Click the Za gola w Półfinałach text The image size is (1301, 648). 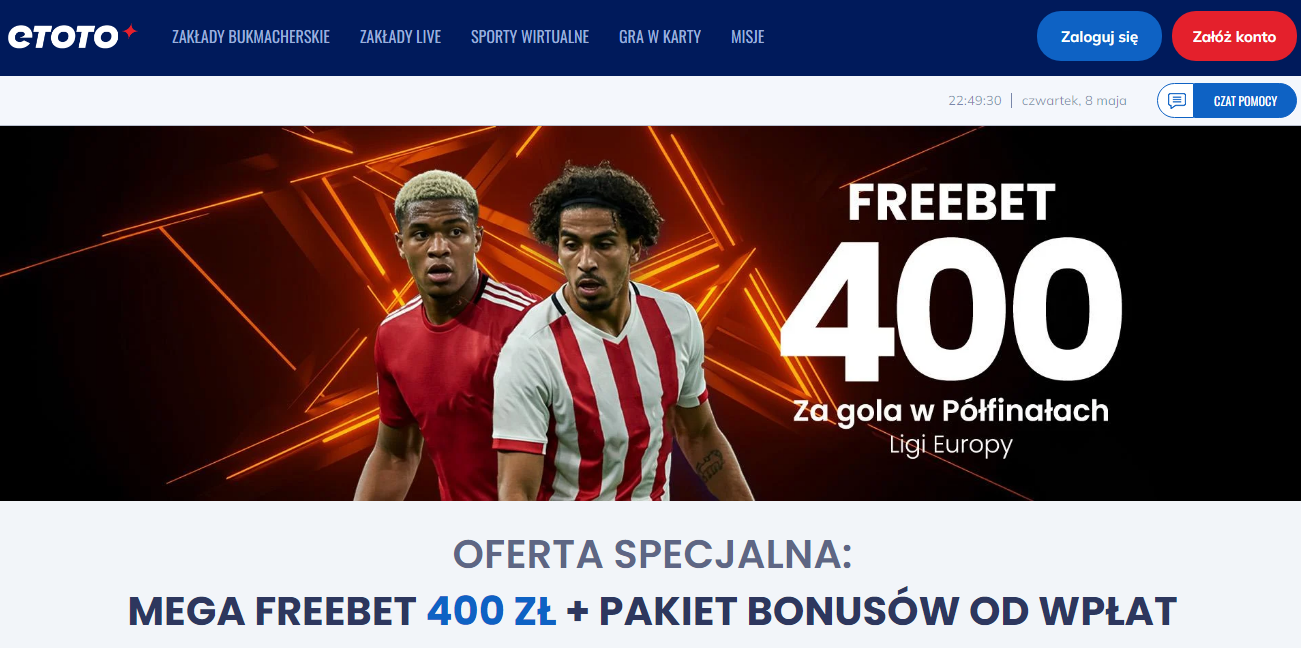951,410
